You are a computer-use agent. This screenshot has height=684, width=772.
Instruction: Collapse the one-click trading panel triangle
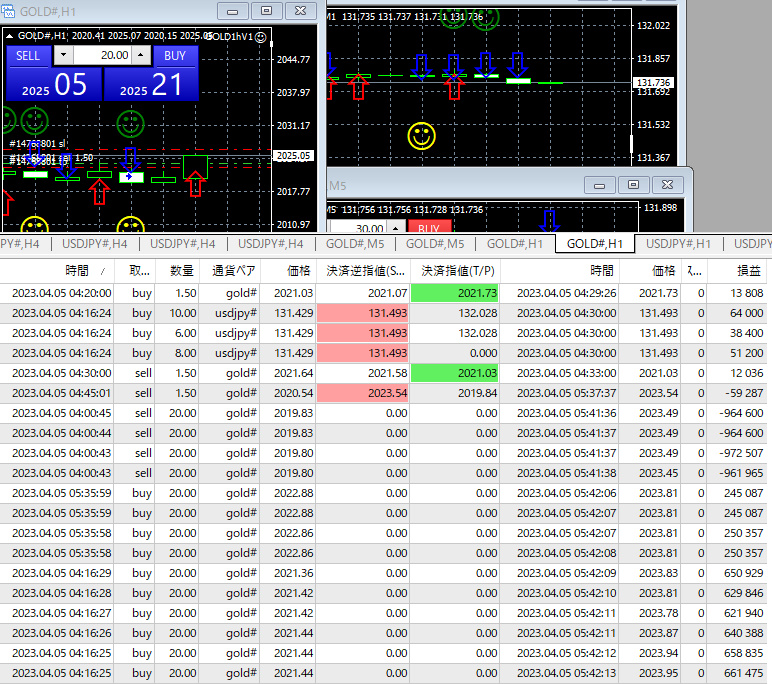pyautogui.click(x=9, y=36)
